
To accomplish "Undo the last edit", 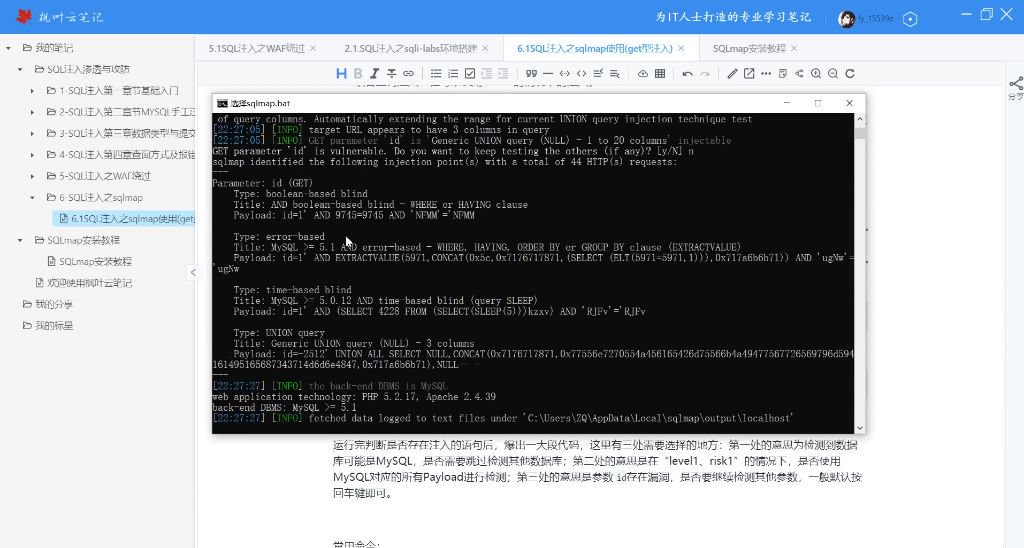I will [x=687, y=74].
